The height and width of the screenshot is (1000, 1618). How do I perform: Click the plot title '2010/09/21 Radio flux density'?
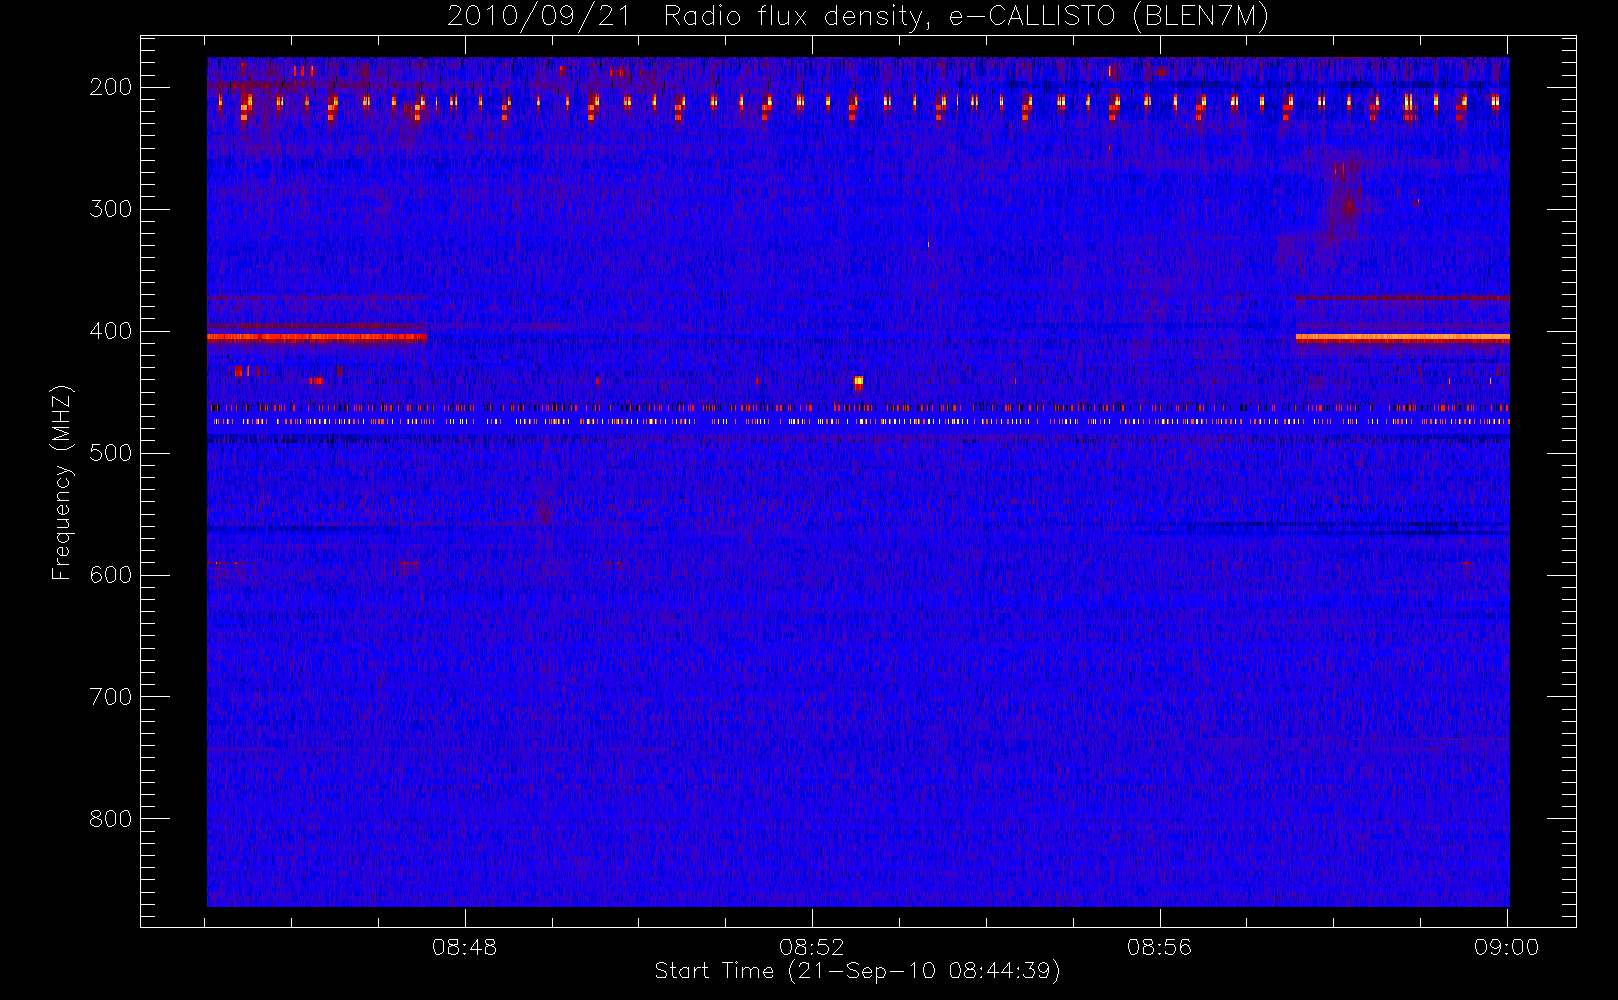point(858,17)
